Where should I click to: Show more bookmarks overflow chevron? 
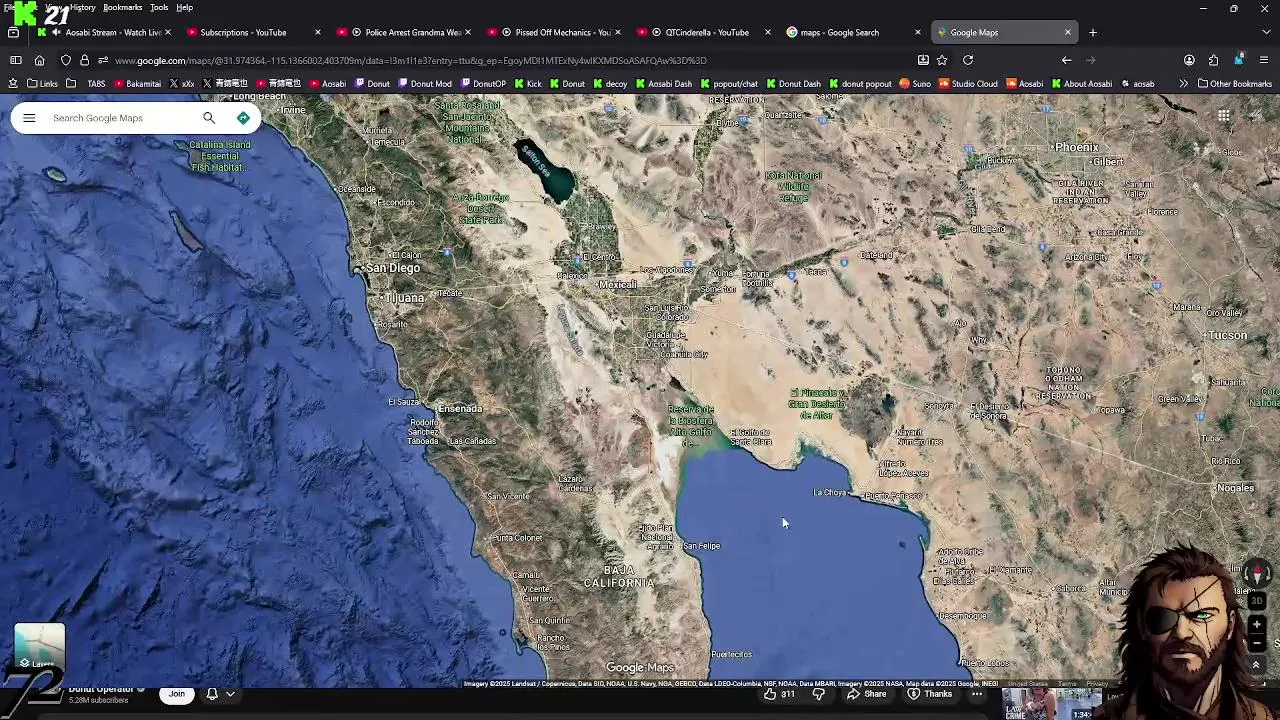[x=1183, y=84]
